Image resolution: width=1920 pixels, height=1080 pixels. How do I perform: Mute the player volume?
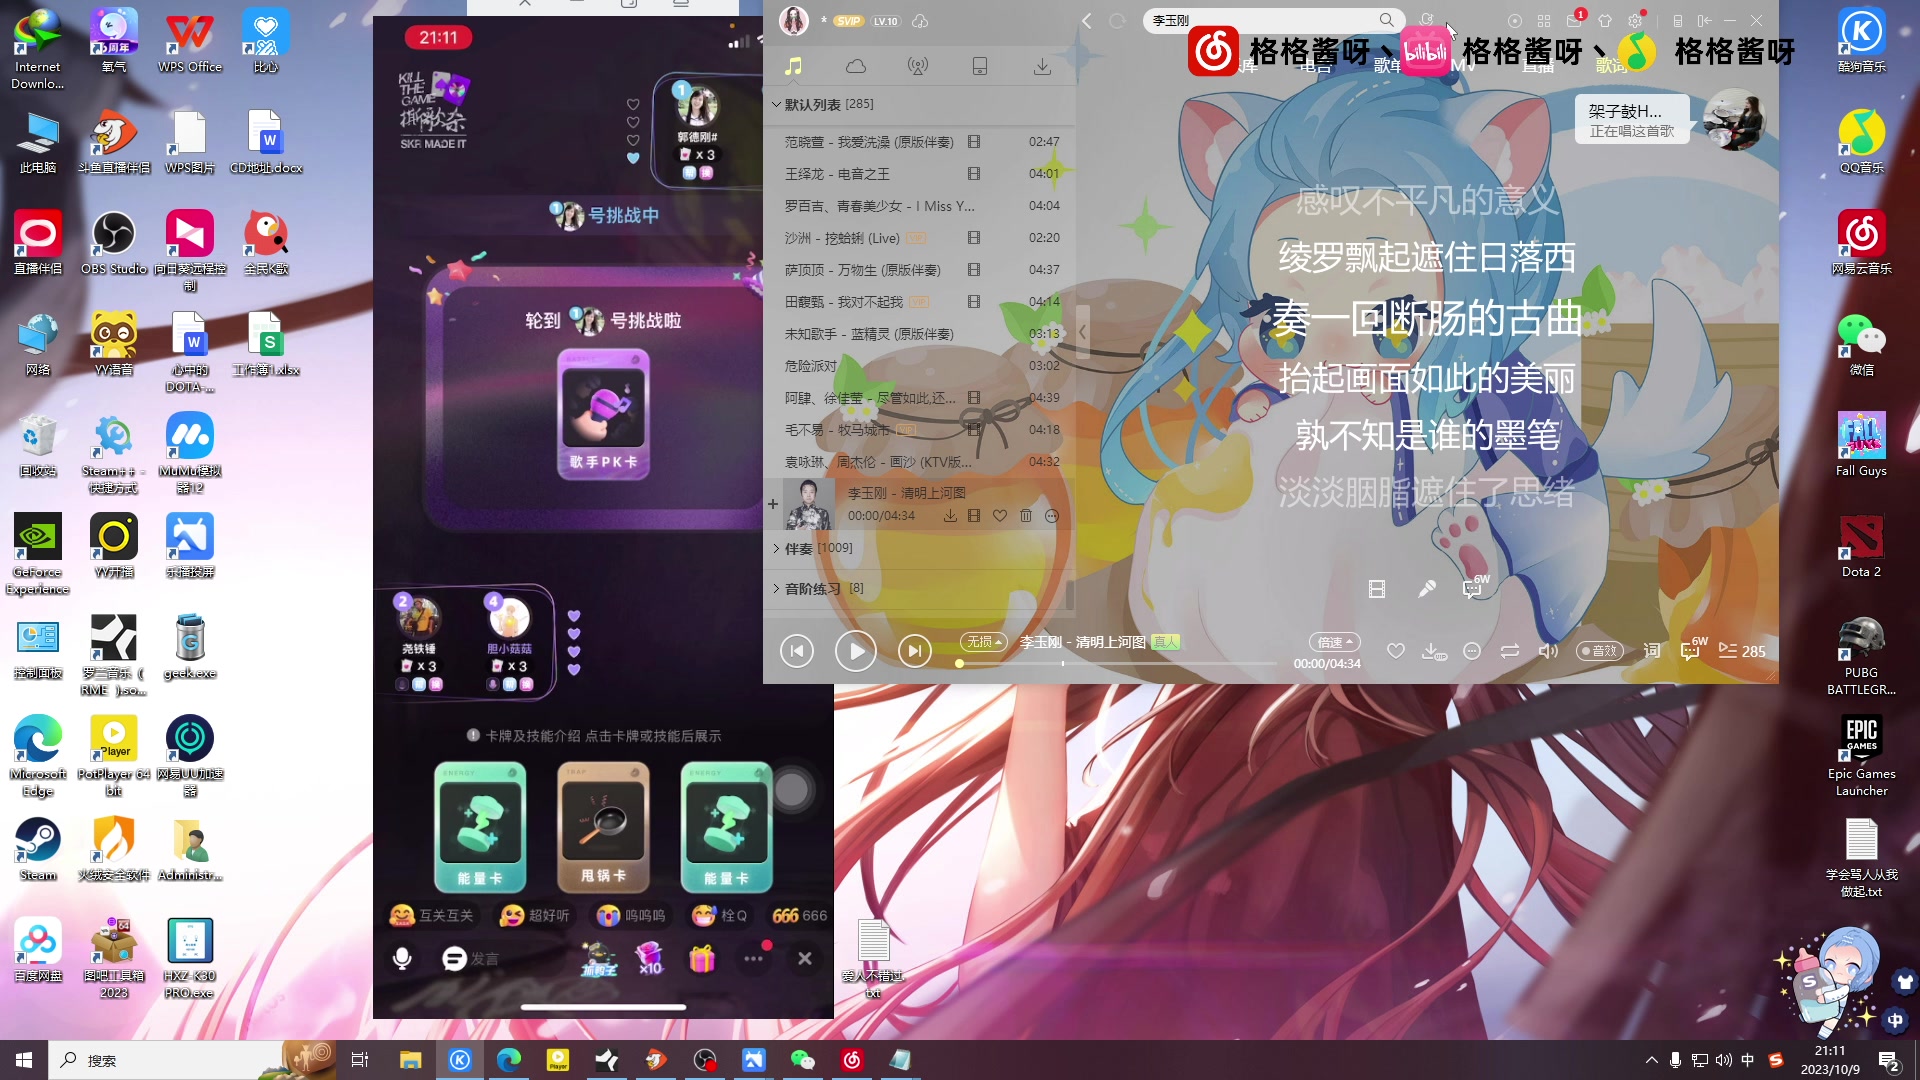[x=1548, y=651]
